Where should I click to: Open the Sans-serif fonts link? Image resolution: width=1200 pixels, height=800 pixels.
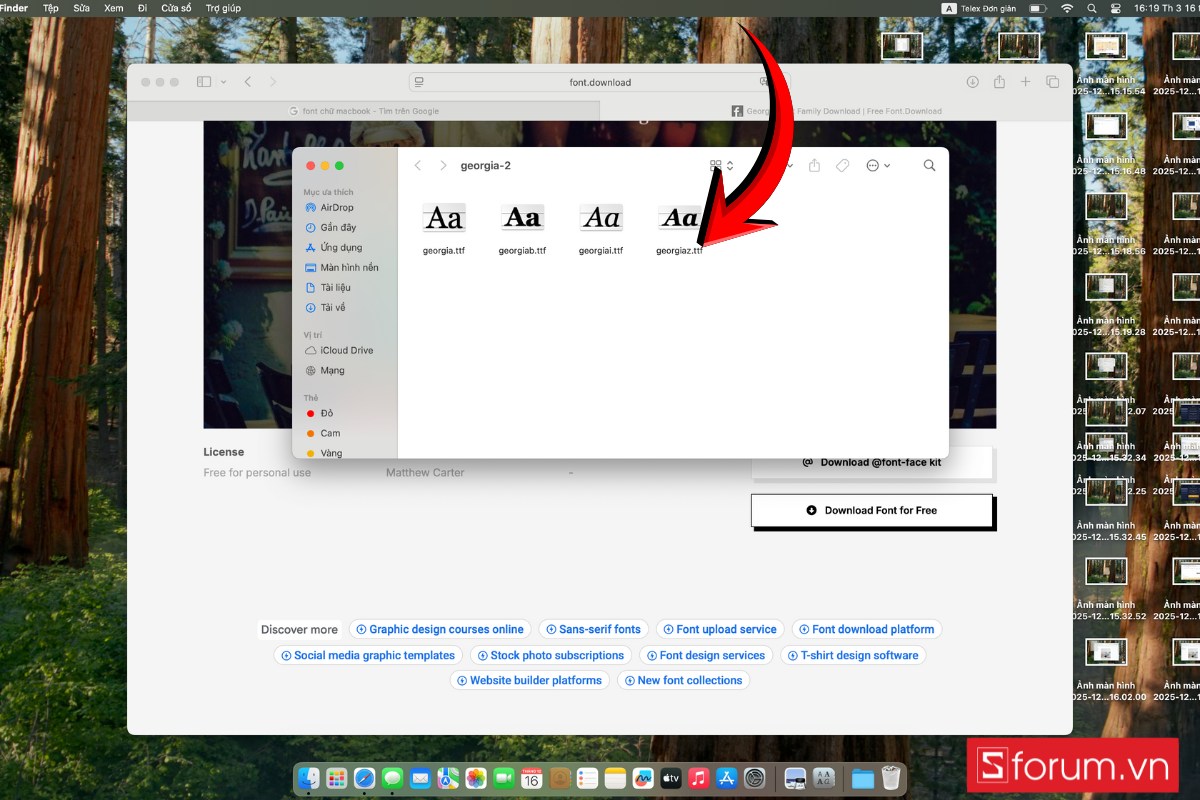pyautogui.click(x=593, y=629)
